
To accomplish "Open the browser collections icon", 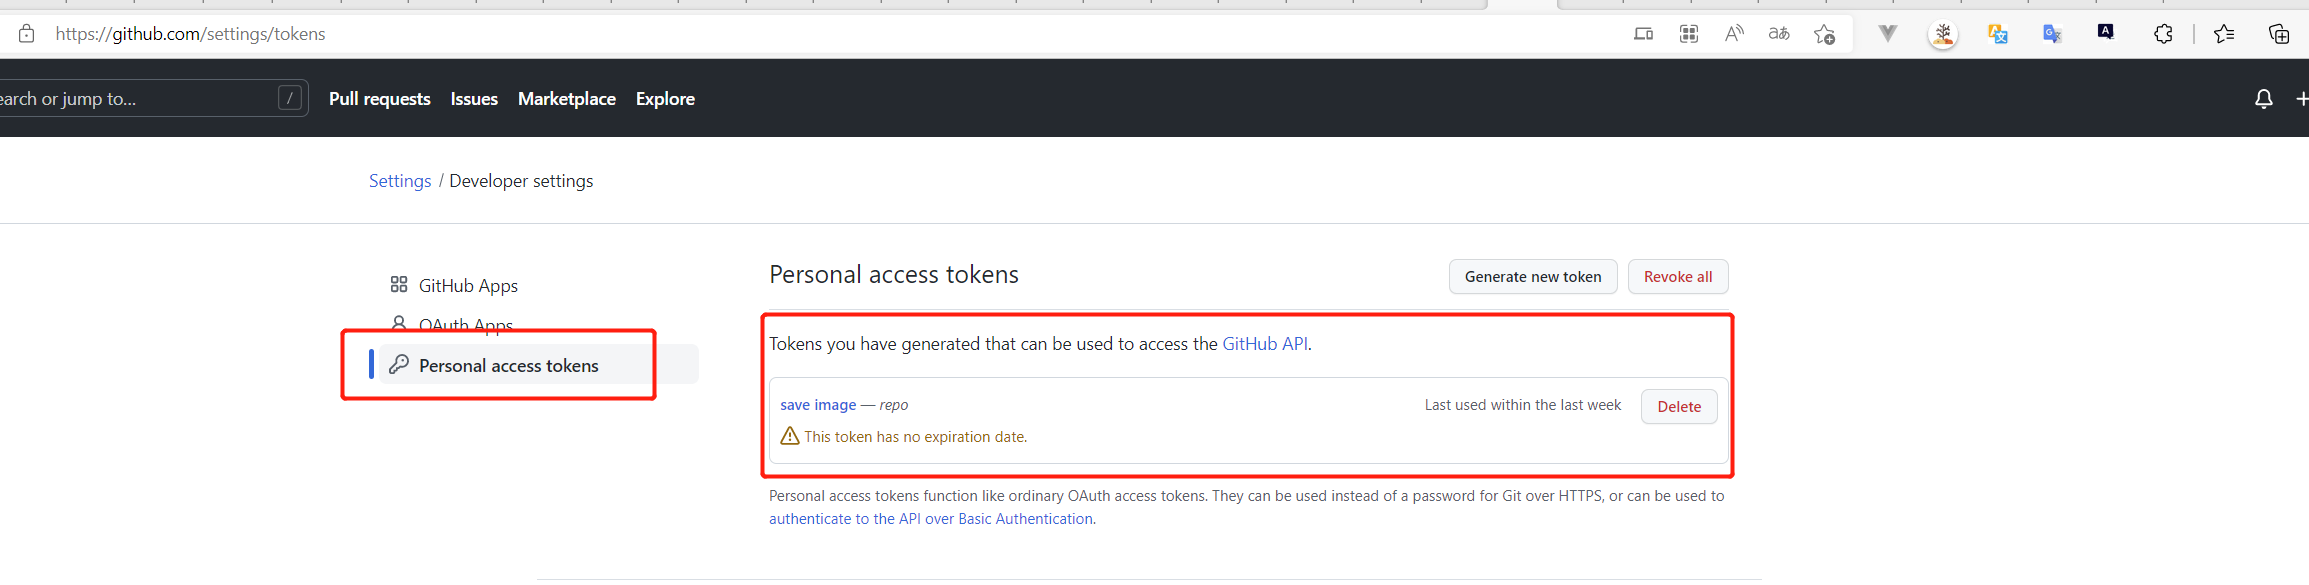I will click(x=2279, y=34).
